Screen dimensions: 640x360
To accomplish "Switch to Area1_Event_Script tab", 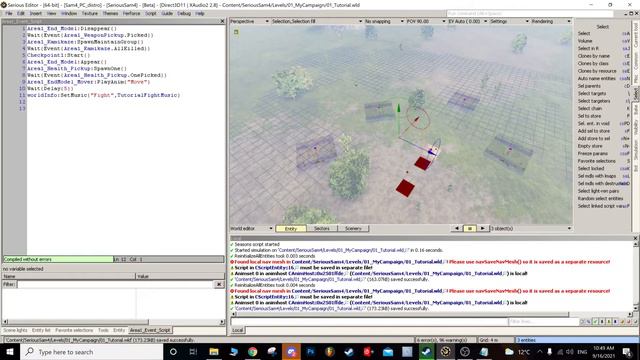I will click(150, 330).
